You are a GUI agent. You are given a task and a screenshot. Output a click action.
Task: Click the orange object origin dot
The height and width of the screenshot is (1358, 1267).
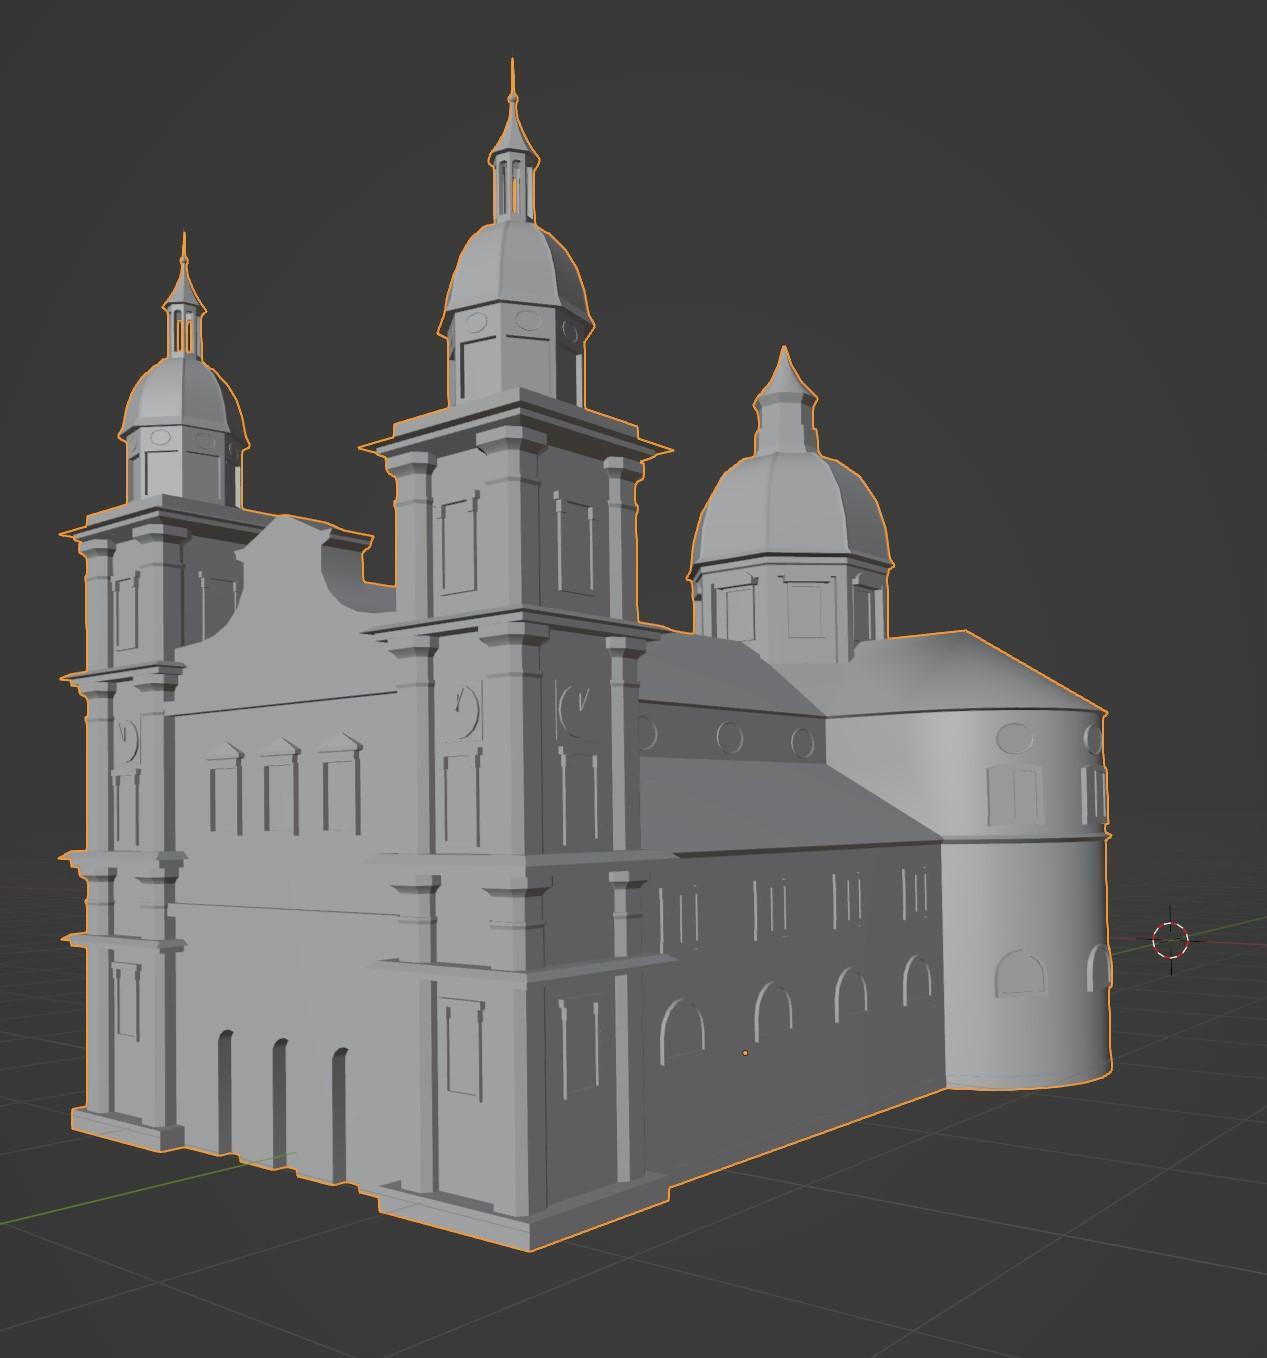point(745,1053)
